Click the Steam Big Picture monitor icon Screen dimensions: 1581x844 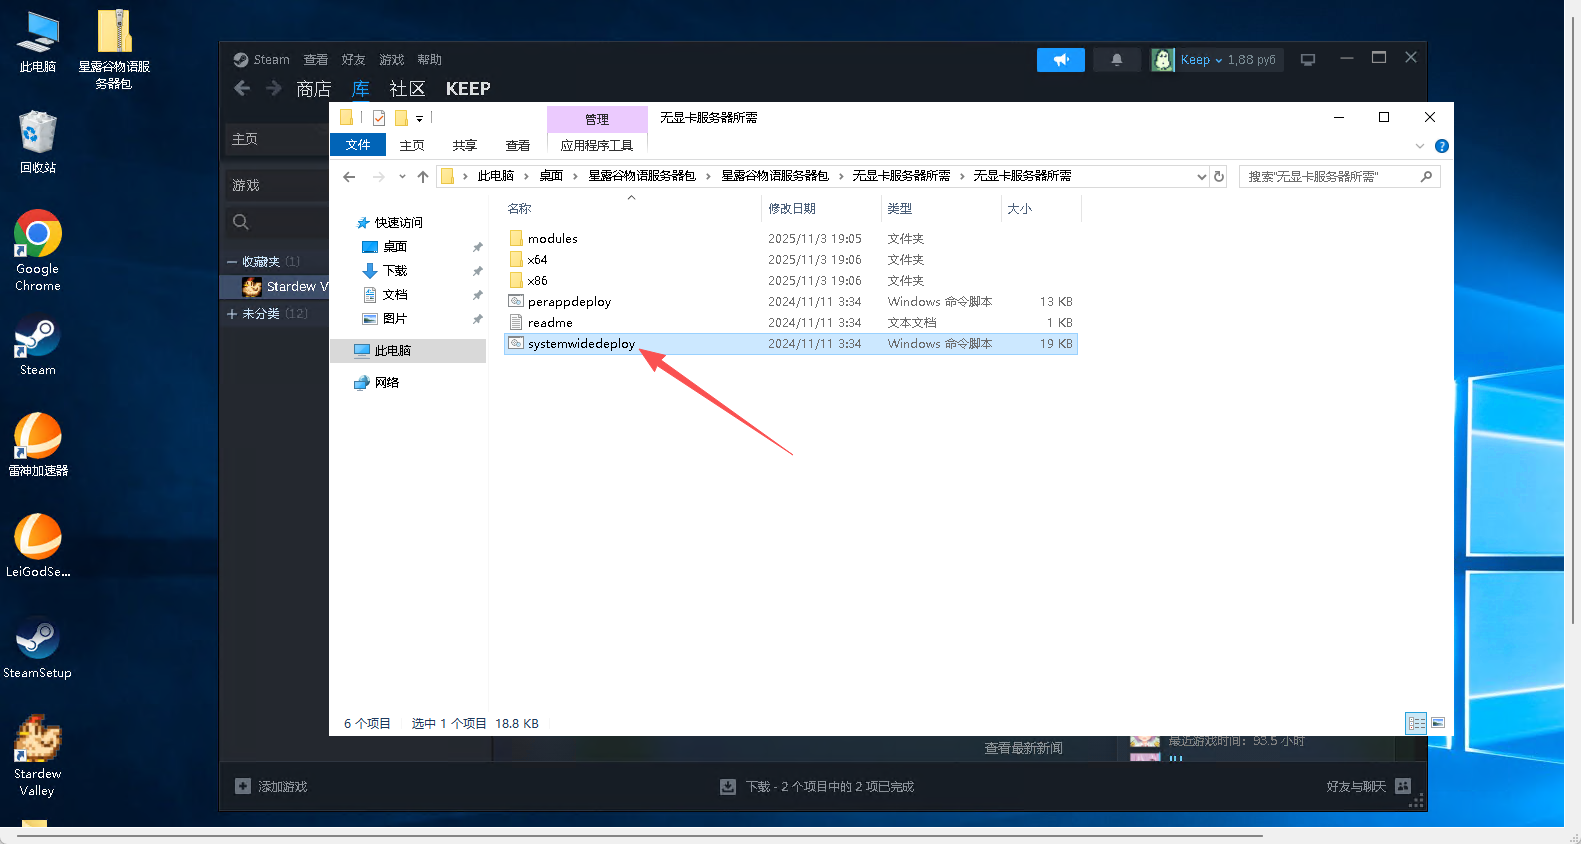[x=1307, y=60]
